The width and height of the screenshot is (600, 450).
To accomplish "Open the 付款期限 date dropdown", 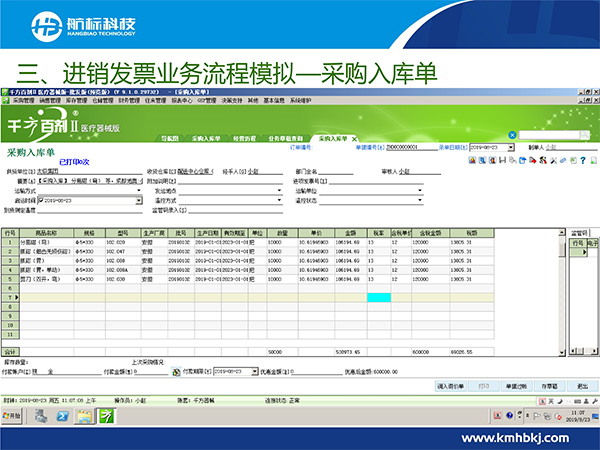I will [254, 372].
